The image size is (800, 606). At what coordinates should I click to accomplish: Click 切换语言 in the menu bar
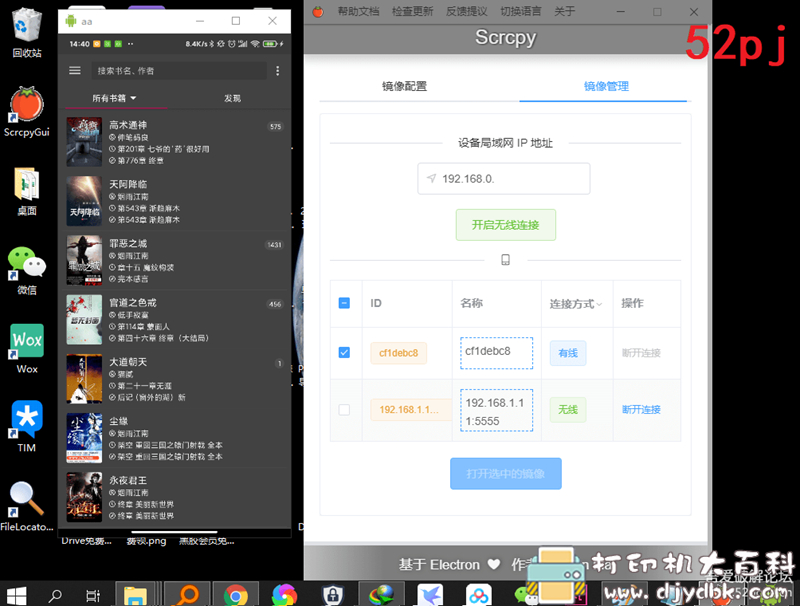520,11
